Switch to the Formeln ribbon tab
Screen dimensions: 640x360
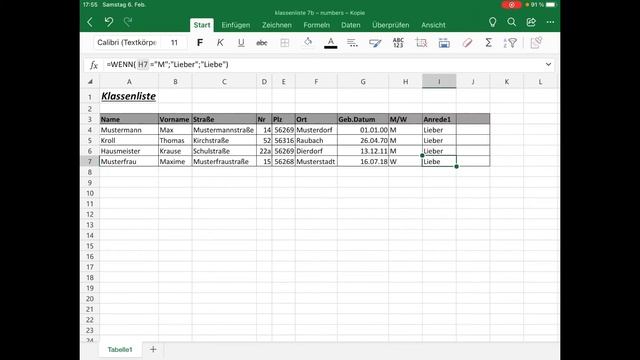pyautogui.click(x=316, y=25)
